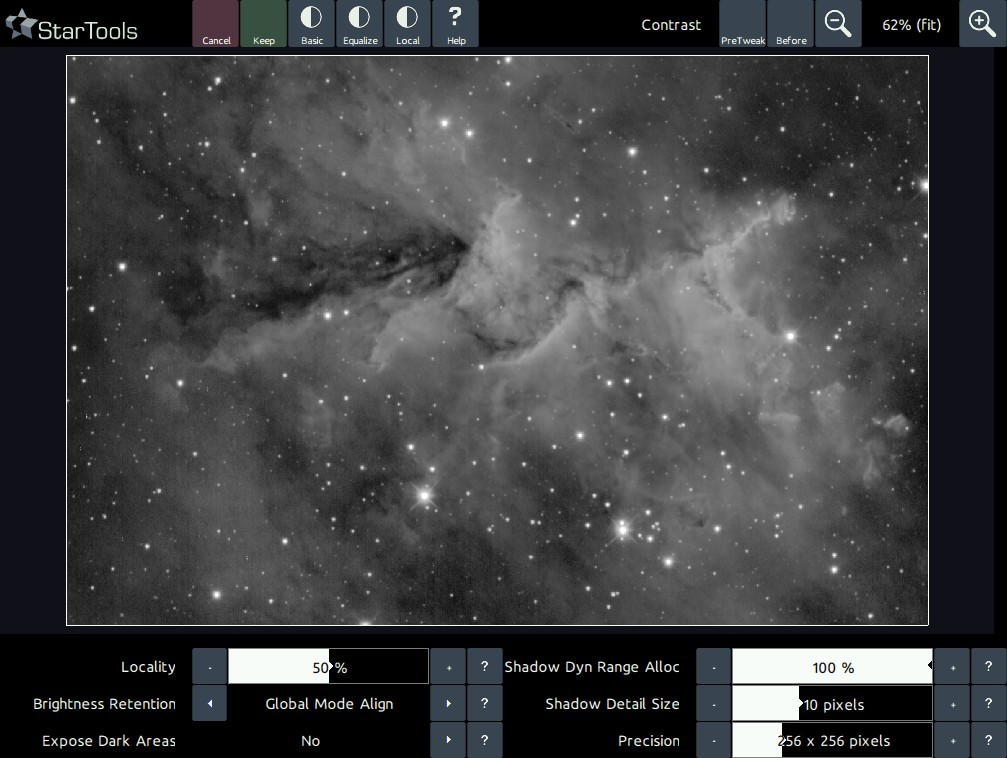The width and height of the screenshot is (1007, 758).
Task: Toggle the PreTweak preview button
Action: point(742,24)
